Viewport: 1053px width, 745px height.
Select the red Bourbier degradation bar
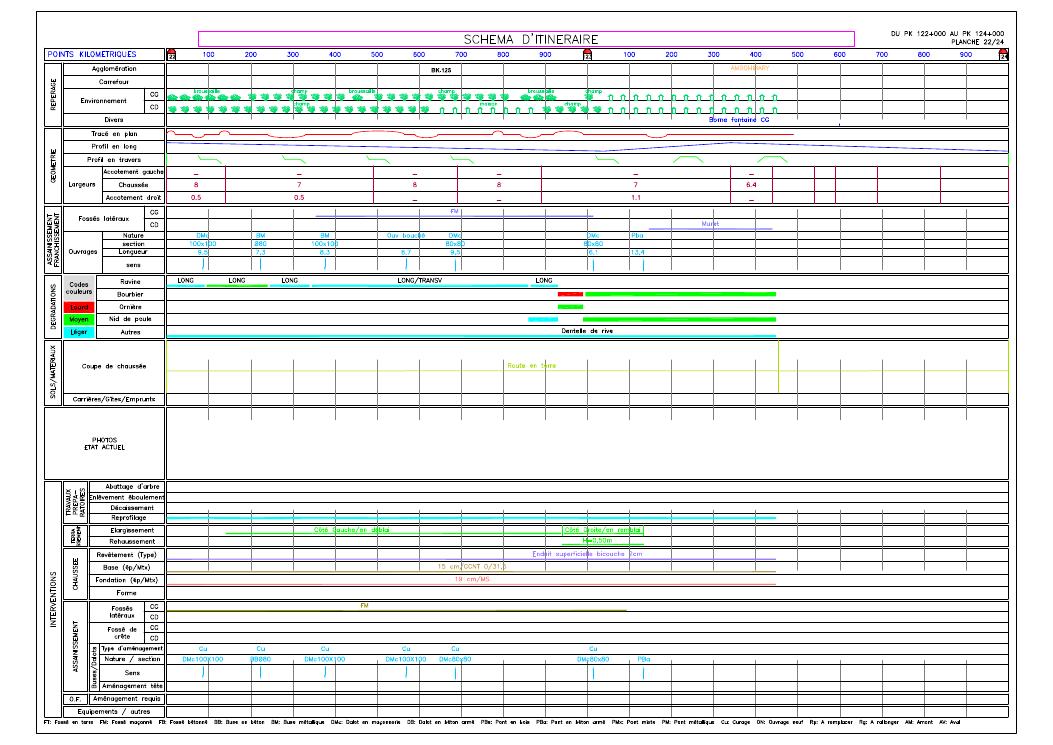point(570,294)
